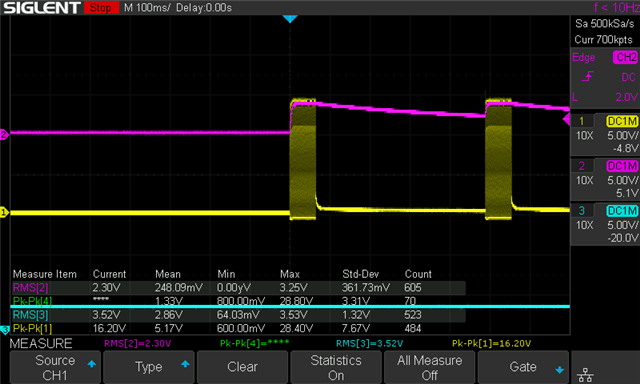The height and width of the screenshot is (384, 640).
Task: Open the Source CH1 menu button
Action: coord(55,367)
